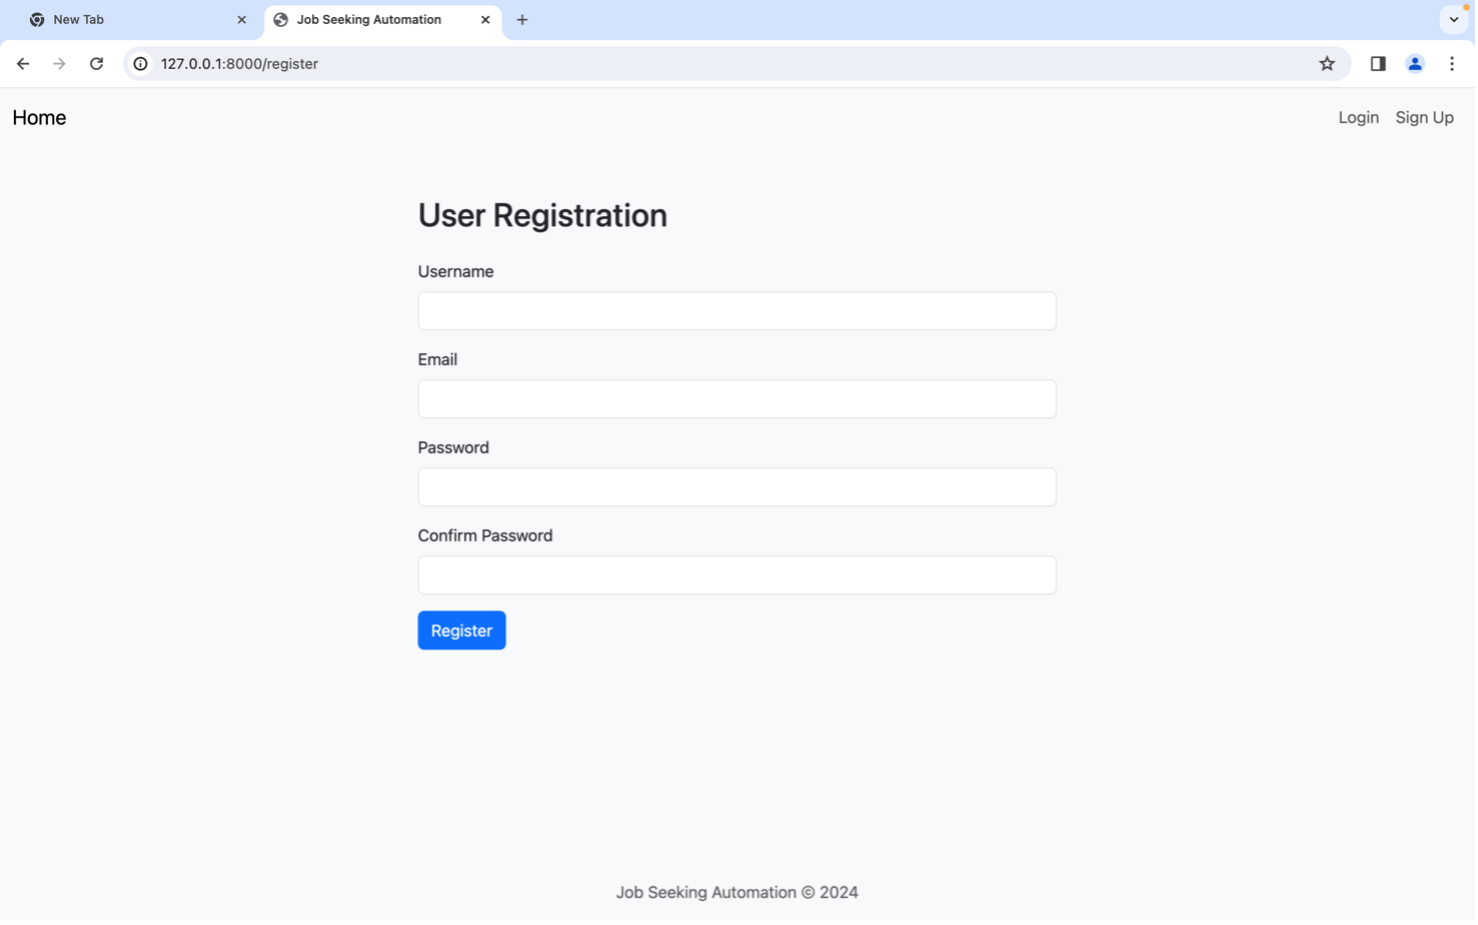Expand the tab search dropdown
This screenshot has width=1478, height=925.
coord(1453,20)
